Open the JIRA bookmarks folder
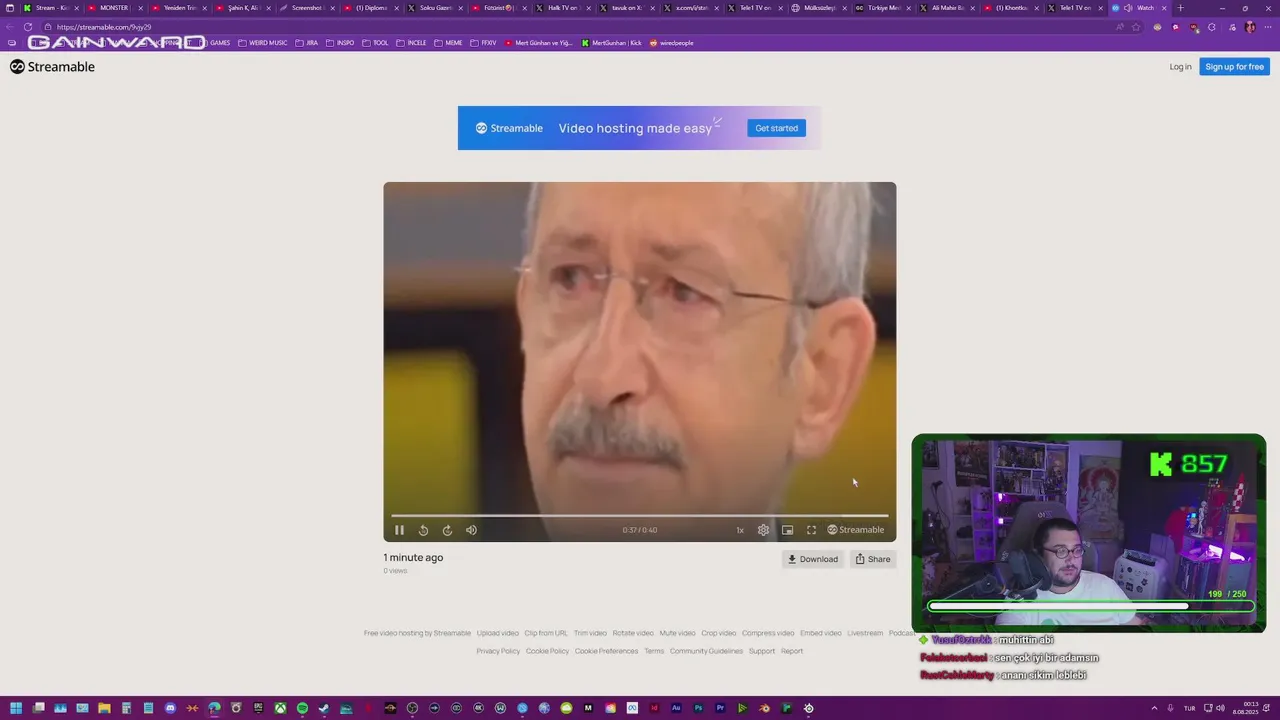The width and height of the screenshot is (1280, 720). tap(306, 43)
